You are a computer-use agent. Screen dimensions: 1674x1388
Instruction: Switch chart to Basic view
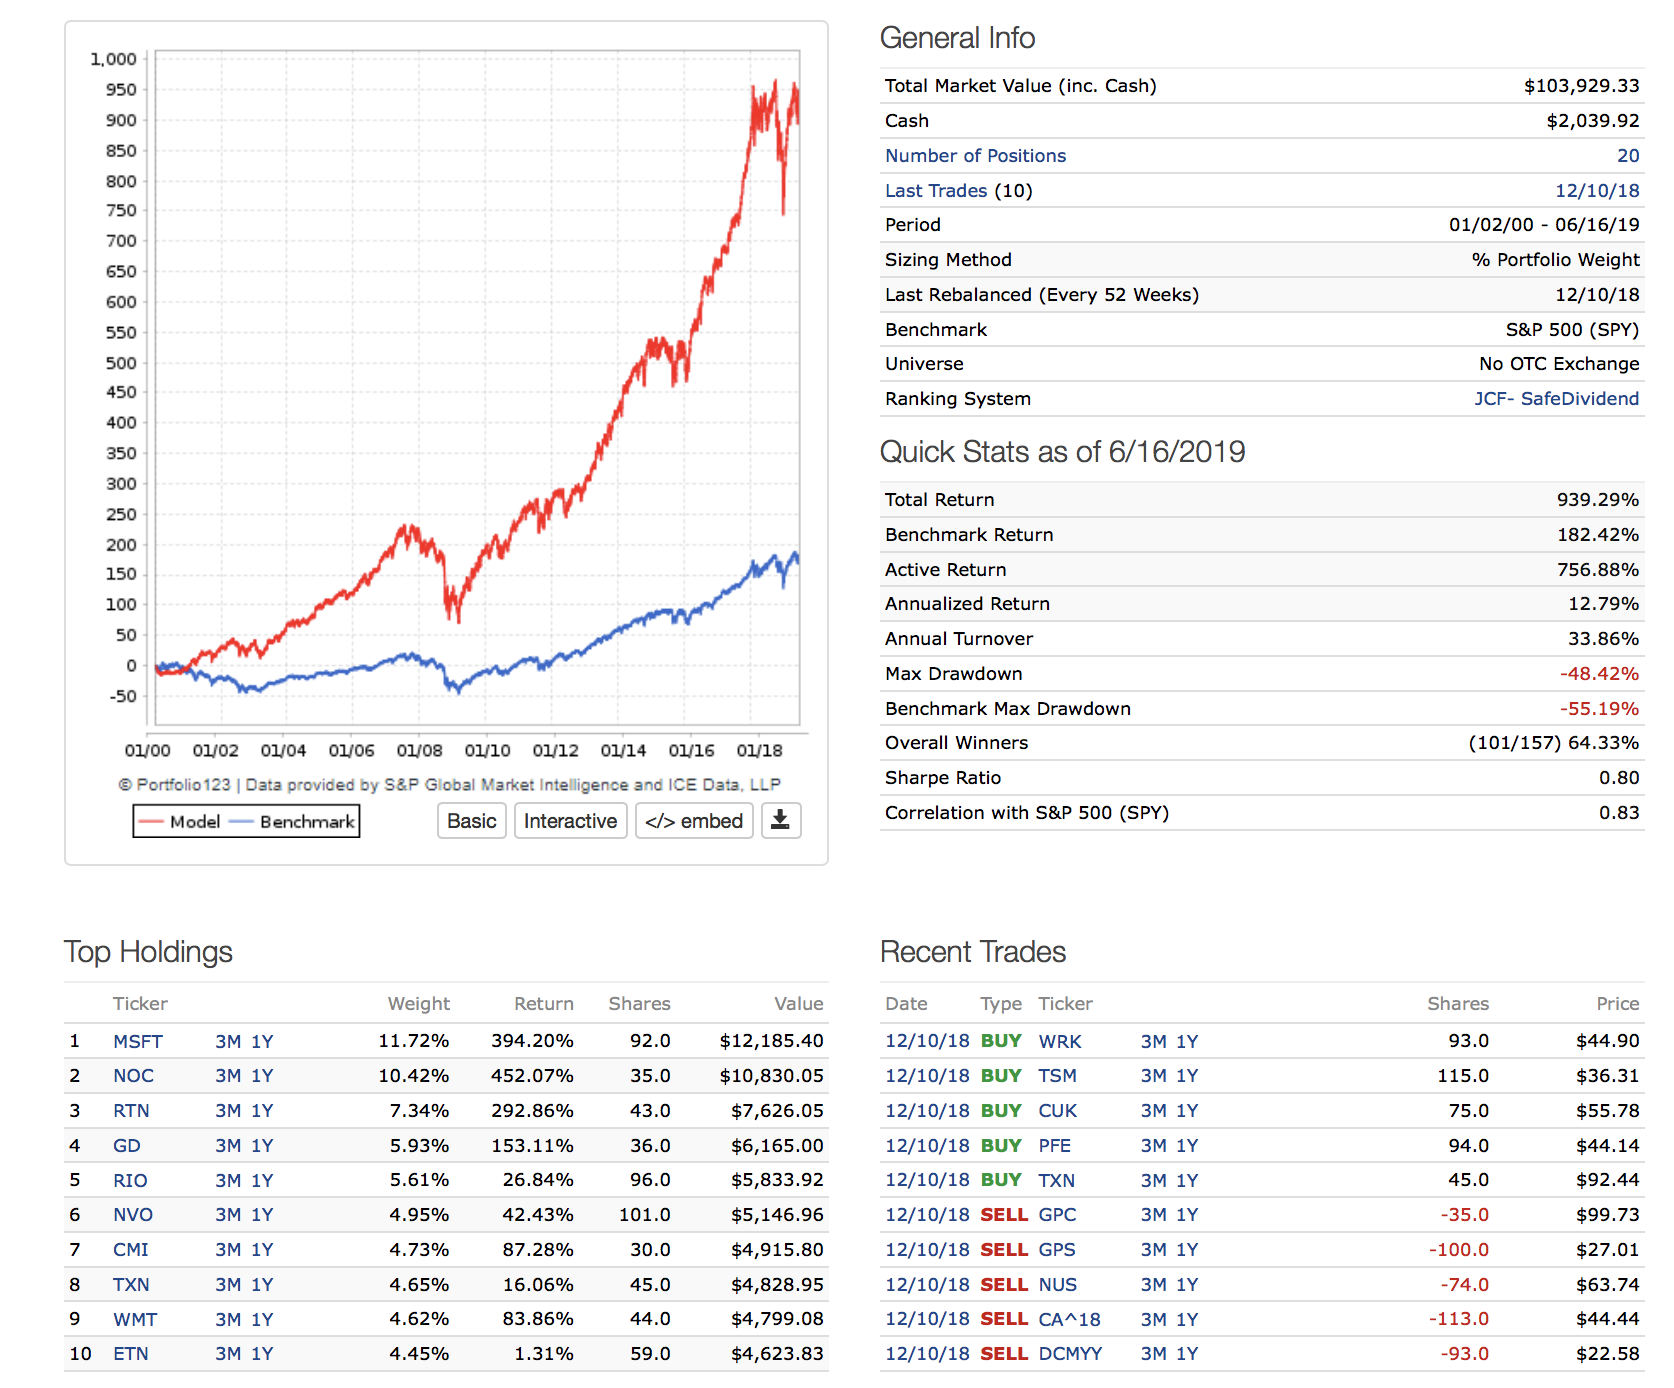pos(471,821)
